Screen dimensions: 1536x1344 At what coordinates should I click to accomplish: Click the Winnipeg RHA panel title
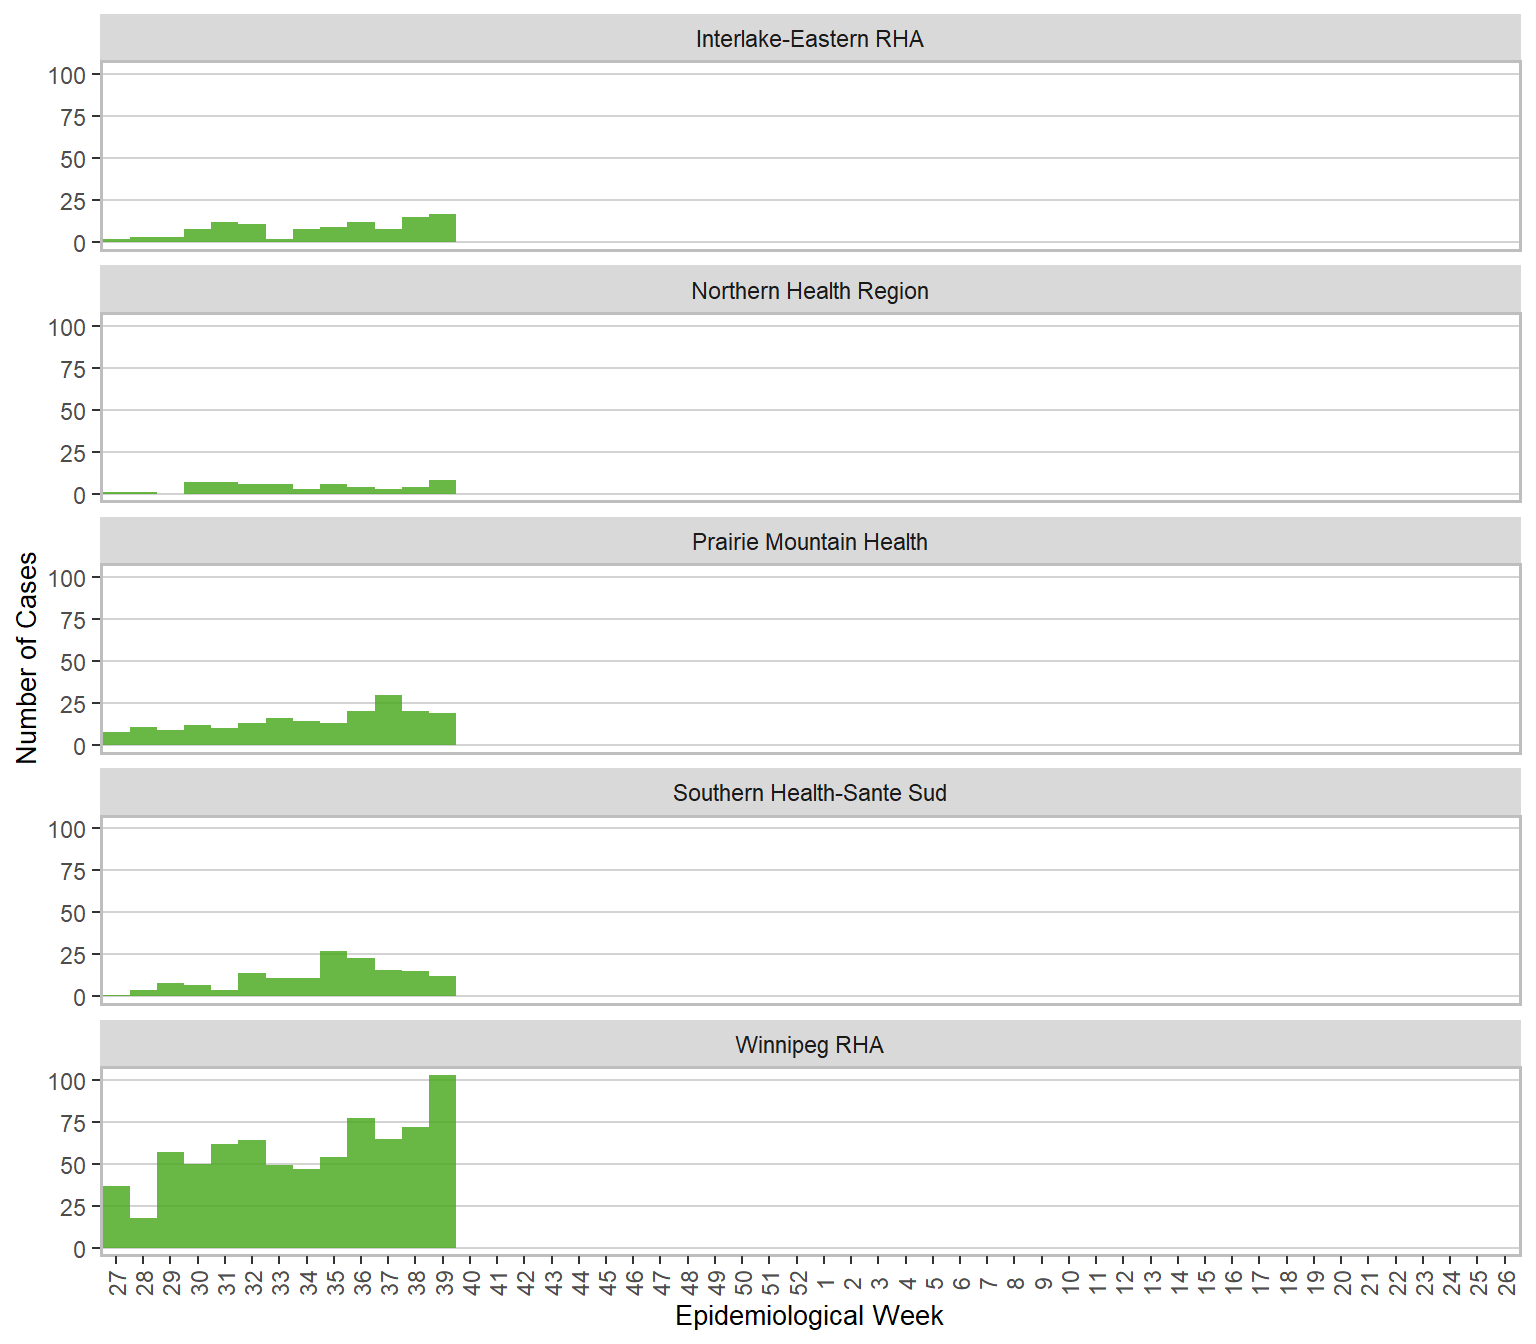[809, 1045]
